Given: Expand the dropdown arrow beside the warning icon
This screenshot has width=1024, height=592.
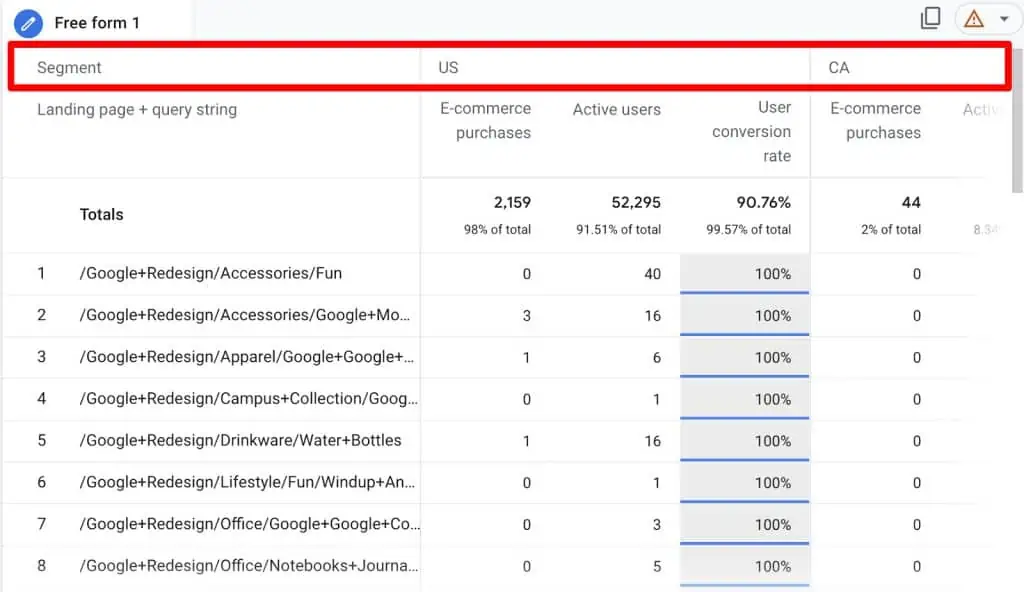Looking at the screenshot, I should click(1006, 18).
